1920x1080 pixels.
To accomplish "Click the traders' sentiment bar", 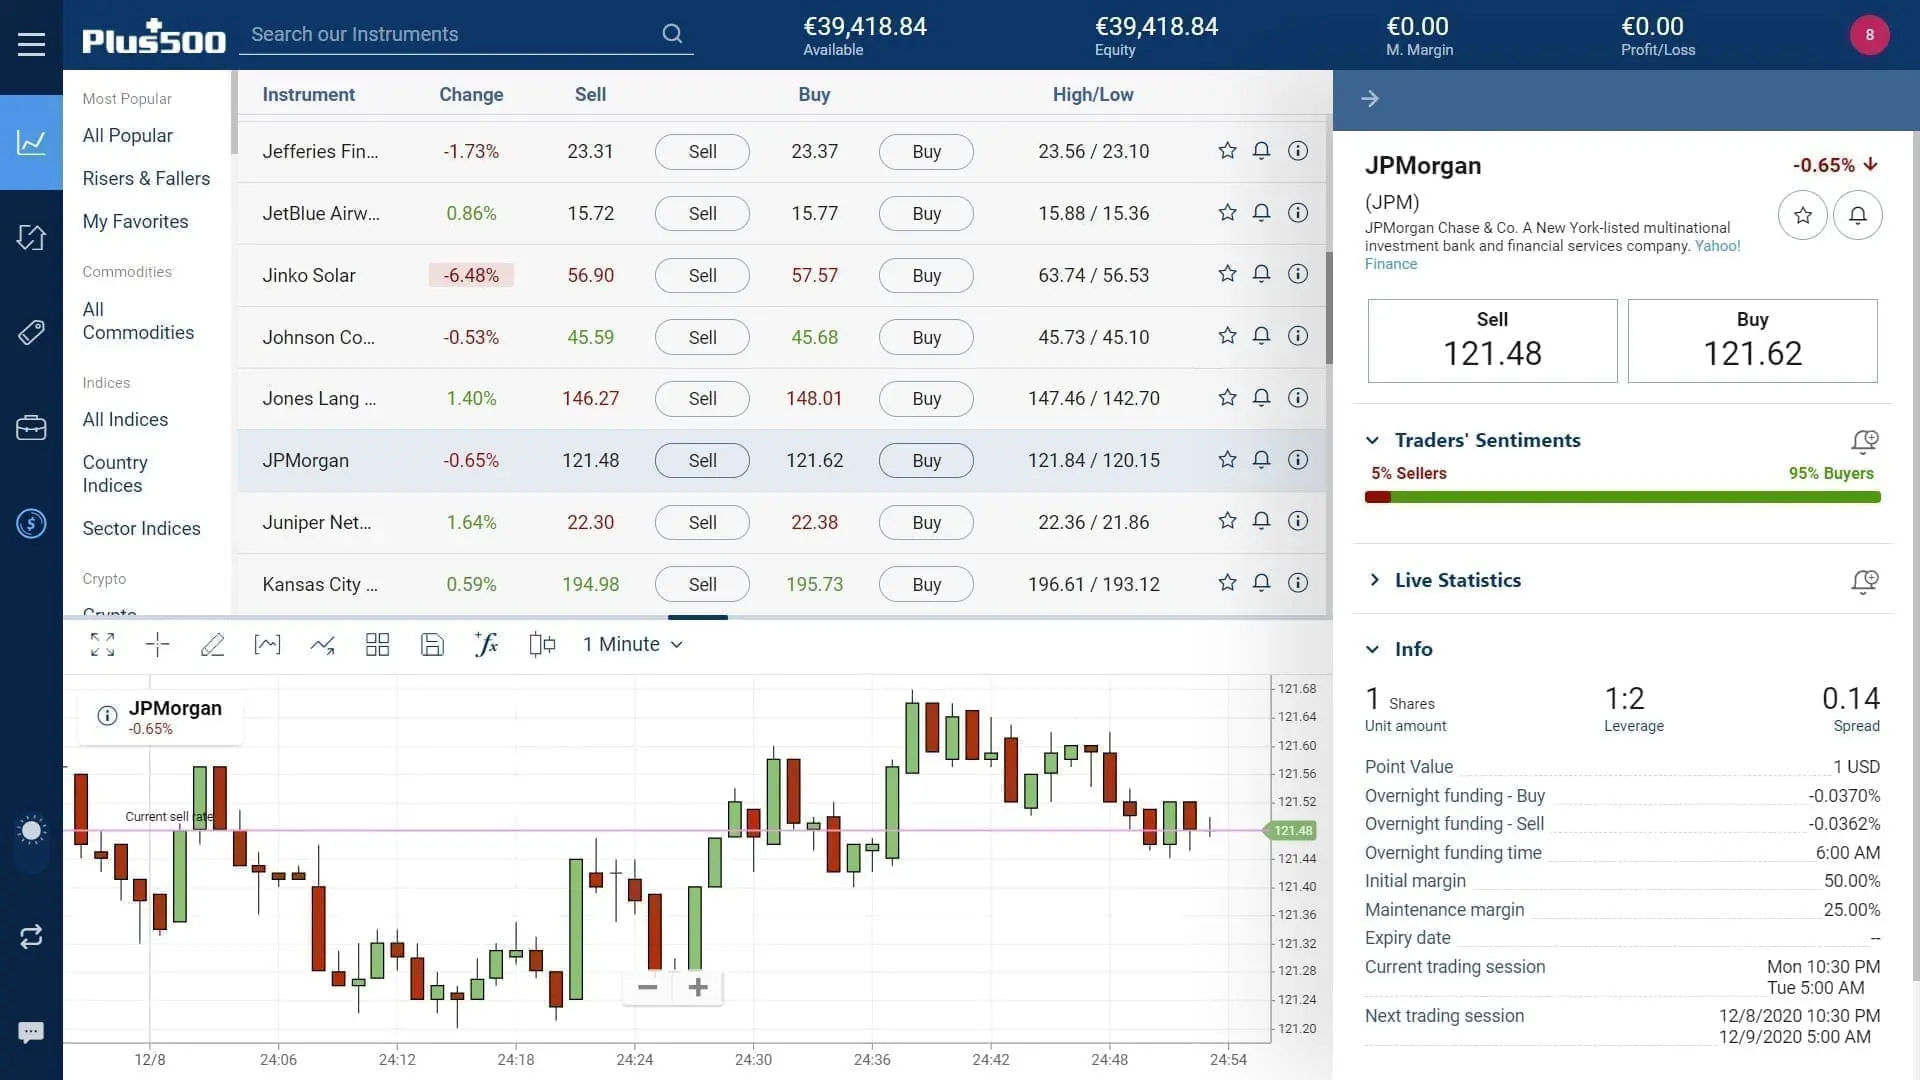I will [x=1622, y=497].
